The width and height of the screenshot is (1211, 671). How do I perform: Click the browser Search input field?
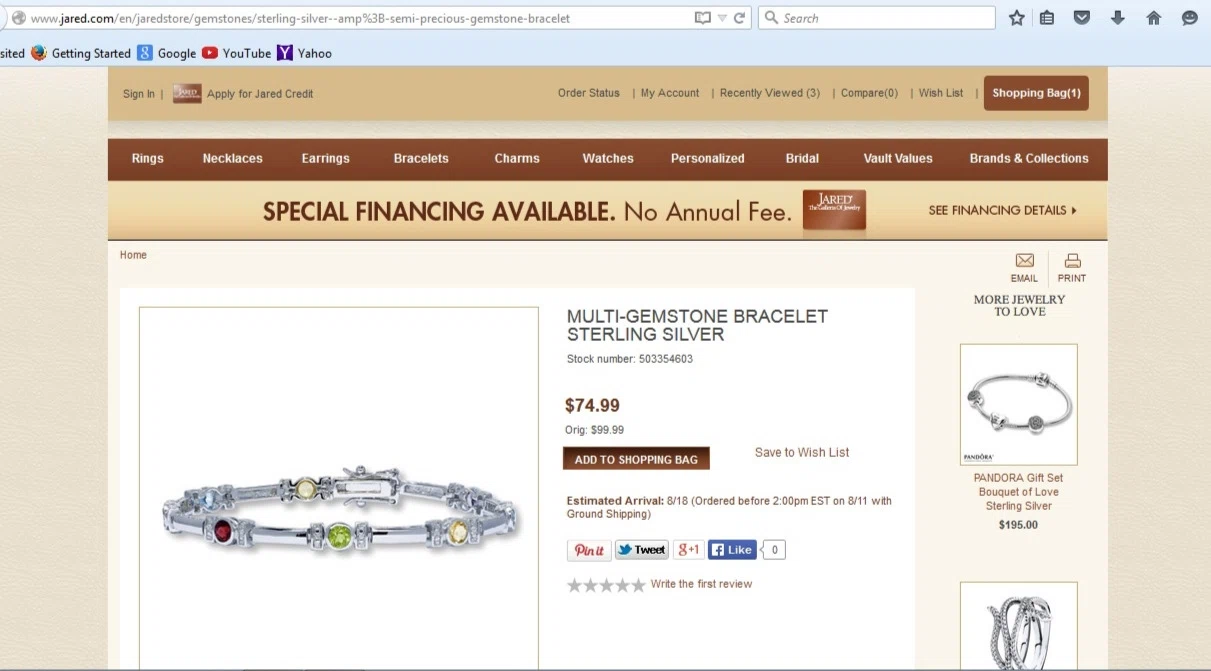877,18
